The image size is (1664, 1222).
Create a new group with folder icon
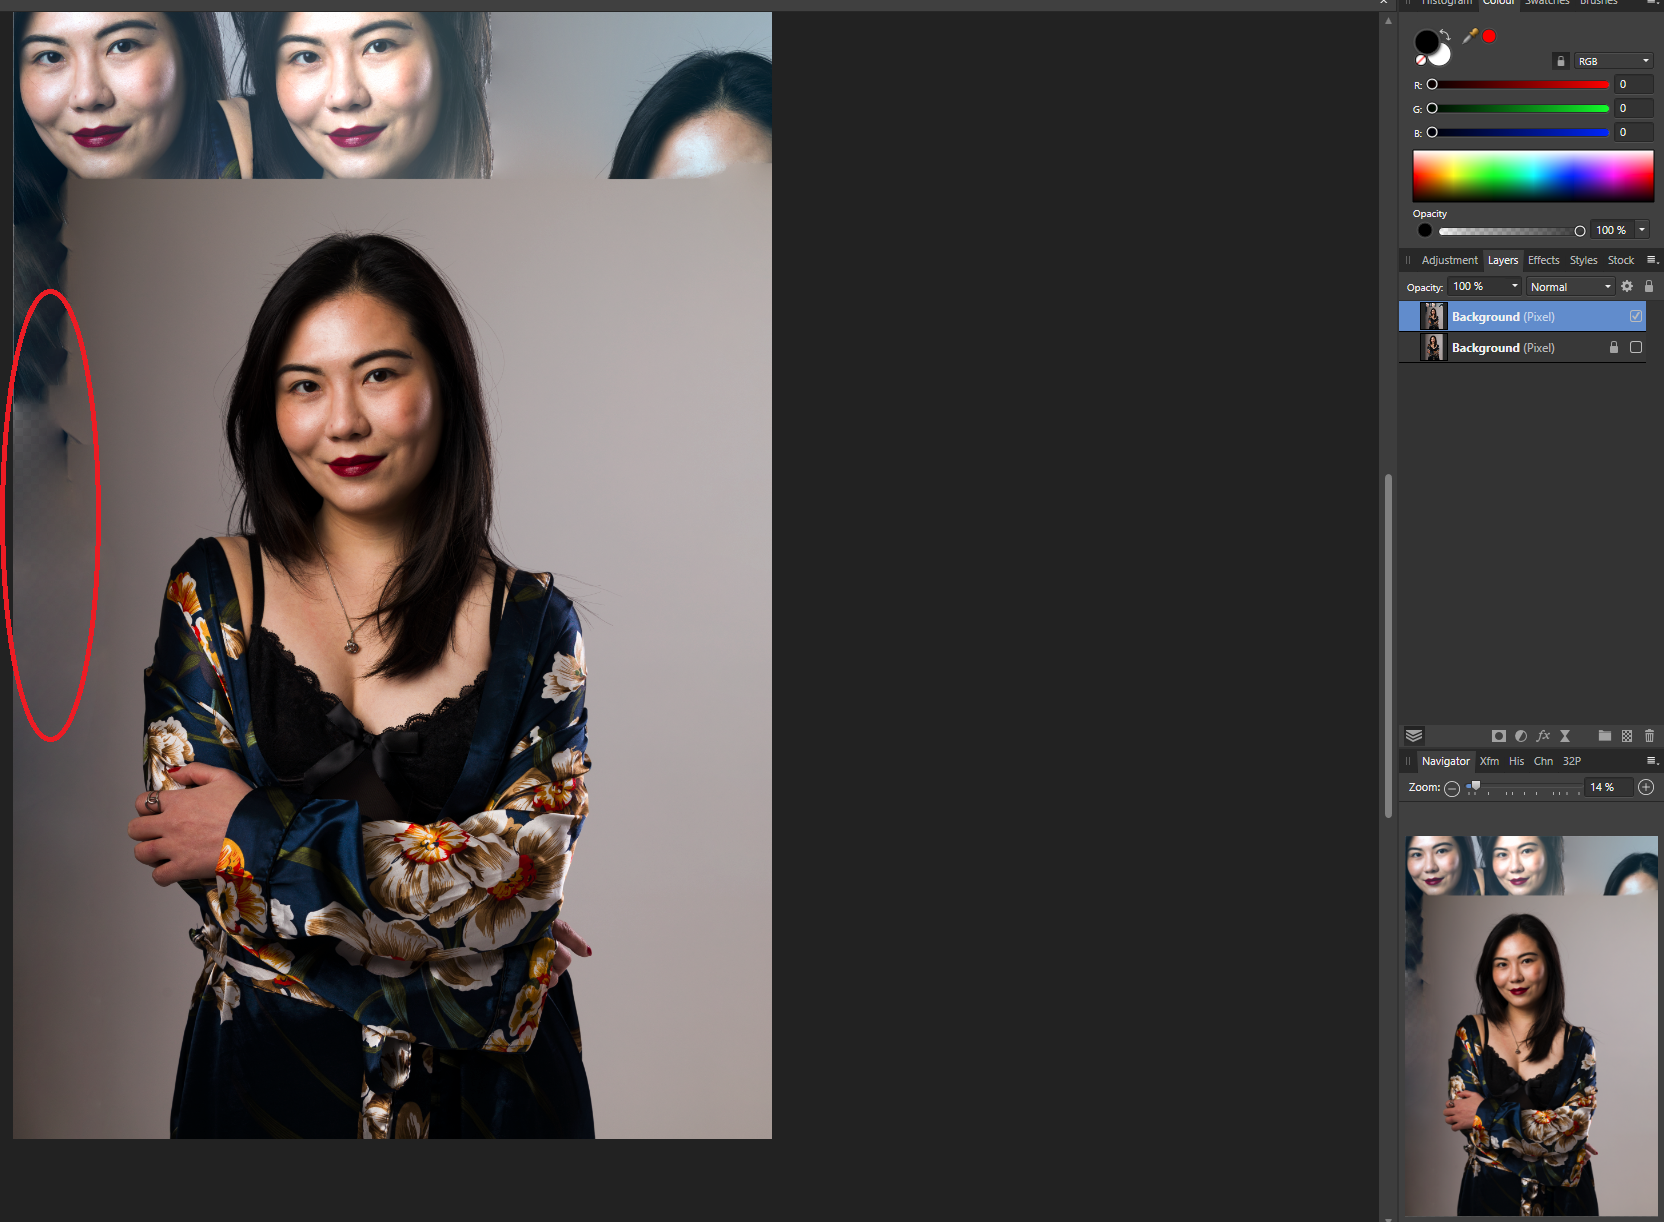pyautogui.click(x=1604, y=736)
